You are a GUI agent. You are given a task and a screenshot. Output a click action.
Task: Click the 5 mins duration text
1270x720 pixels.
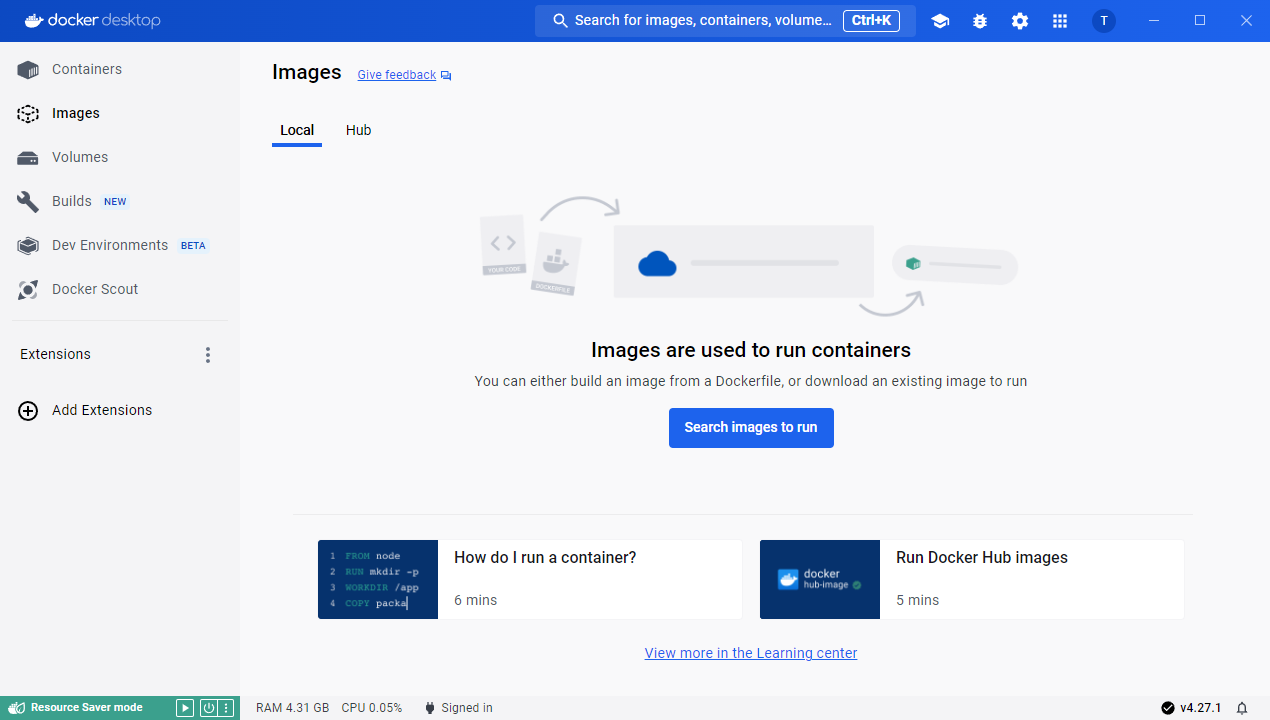917,601
